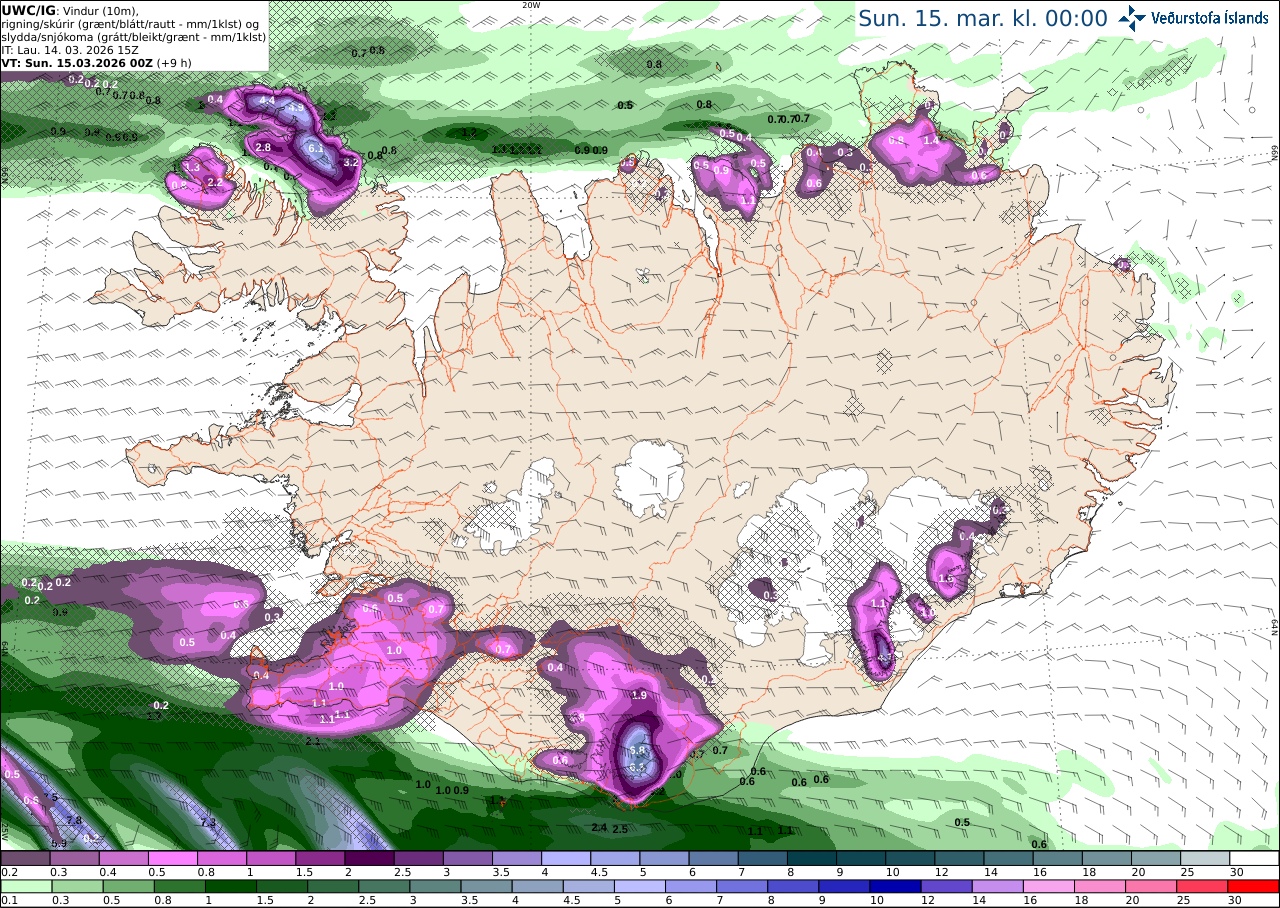This screenshot has height=908, width=1280.
Task: Click the 3.2 snowfall value in the northwest
Action: tap(350, 161)
